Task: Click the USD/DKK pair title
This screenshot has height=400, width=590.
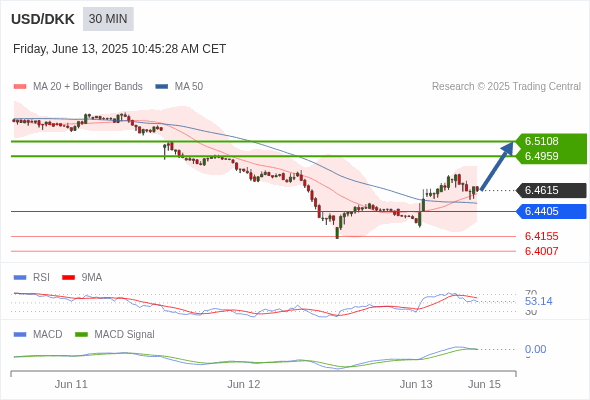Action: pos(43,19)
